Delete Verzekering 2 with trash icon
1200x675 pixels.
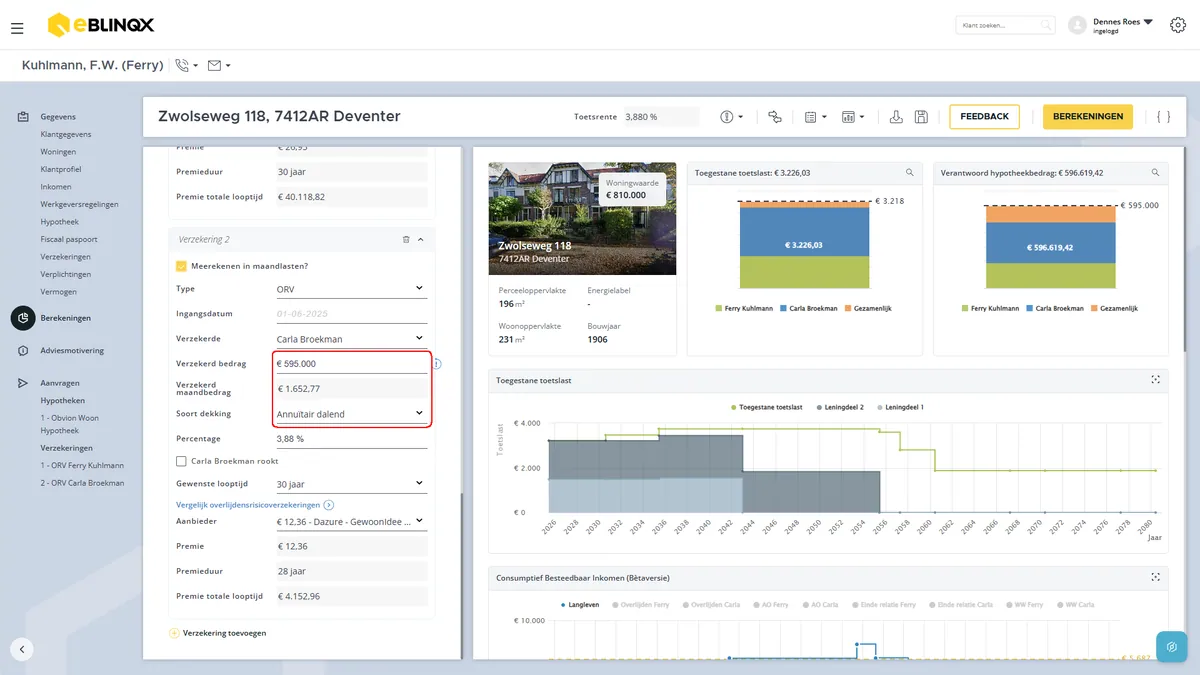pos(406,240)
